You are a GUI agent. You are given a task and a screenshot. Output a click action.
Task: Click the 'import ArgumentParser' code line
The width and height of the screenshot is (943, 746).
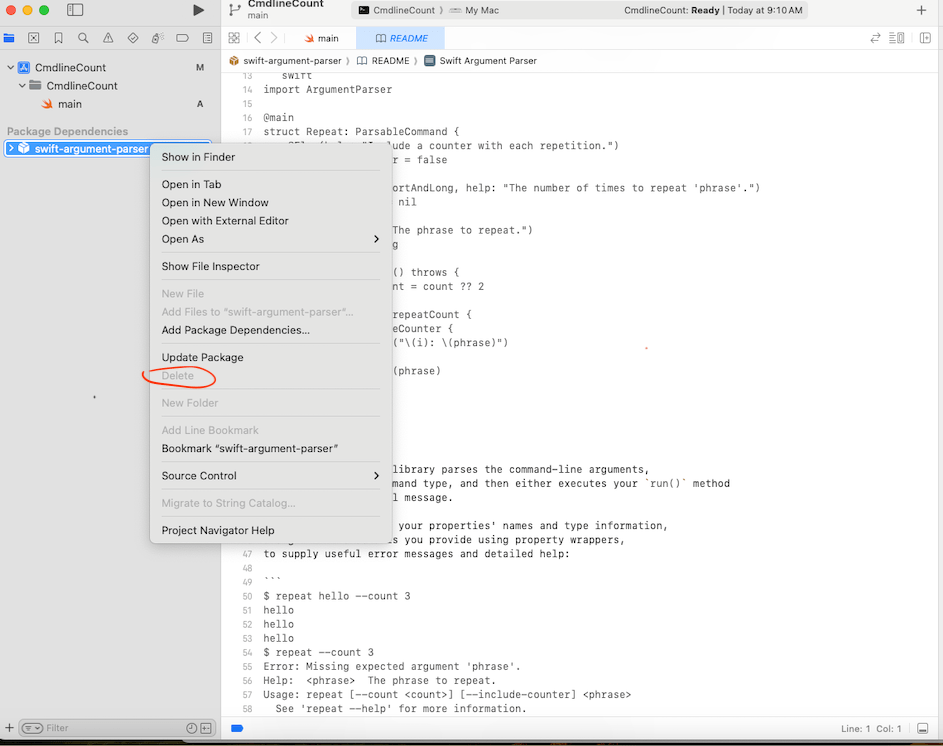click(x=328, y=90)
